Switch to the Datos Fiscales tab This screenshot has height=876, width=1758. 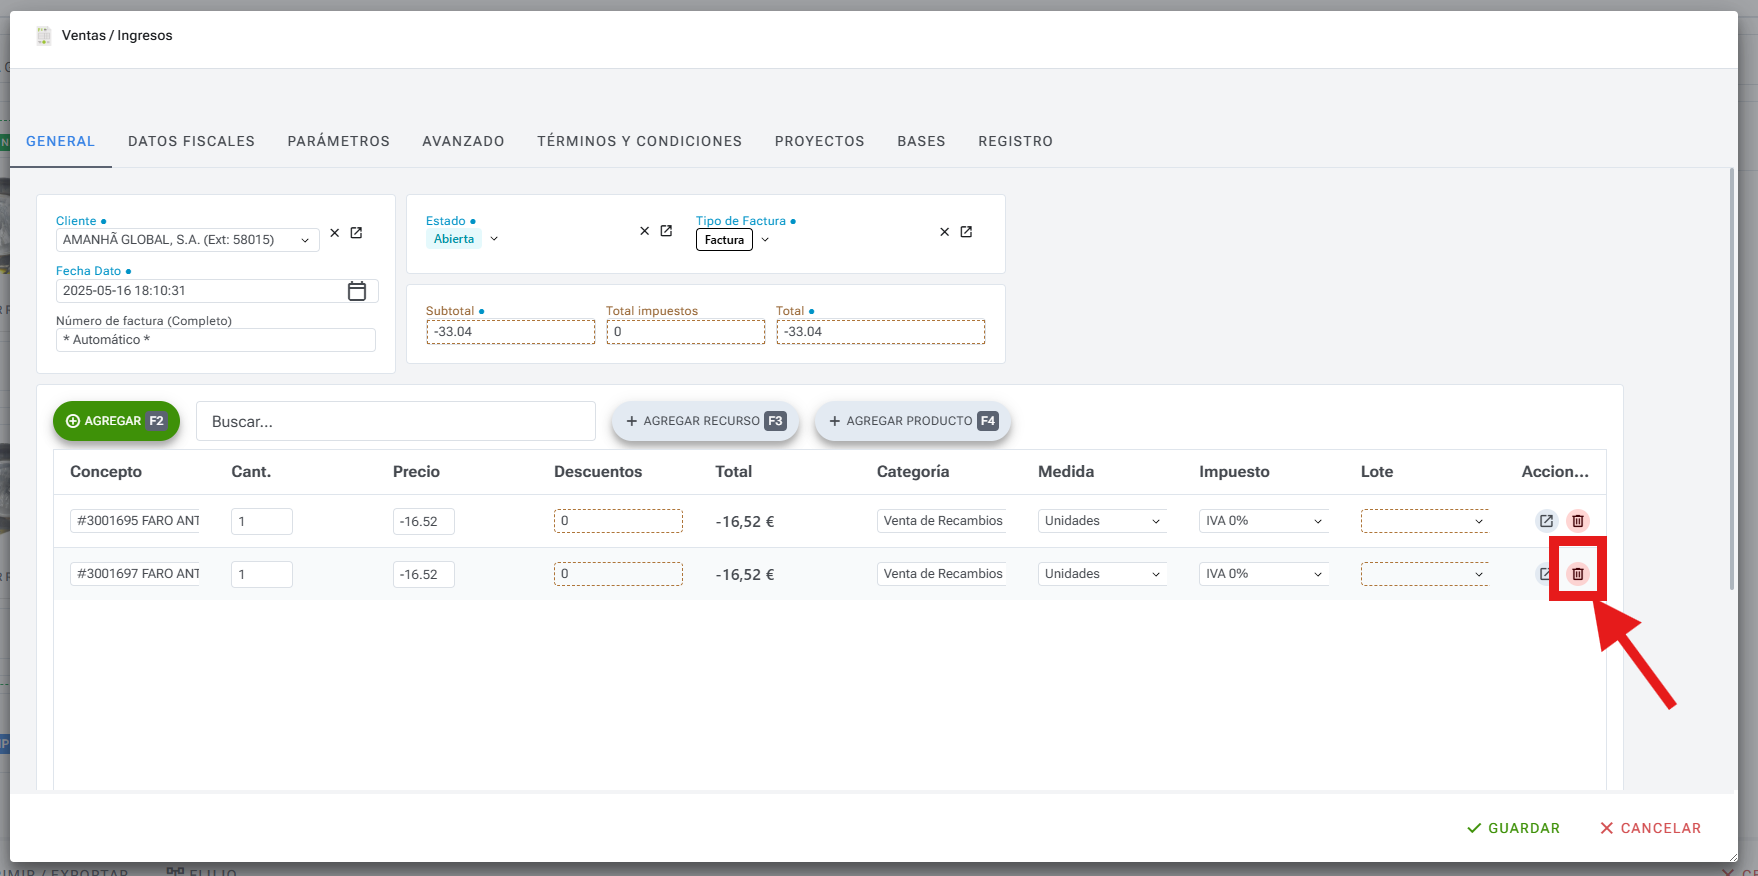[x=191, y=141]
